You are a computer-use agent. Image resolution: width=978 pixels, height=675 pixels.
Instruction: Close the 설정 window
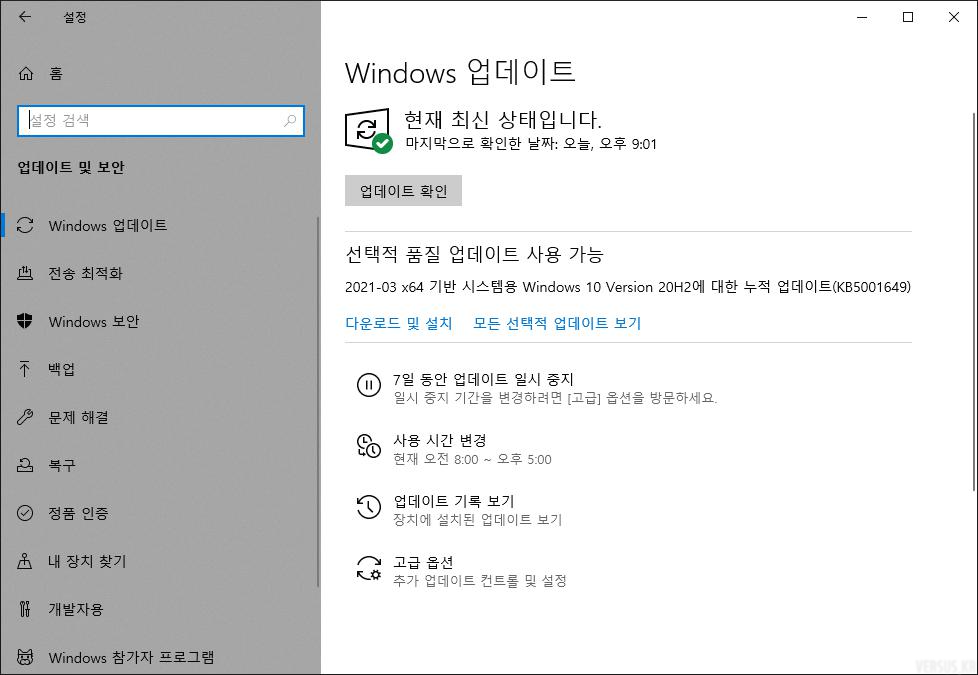954,17
